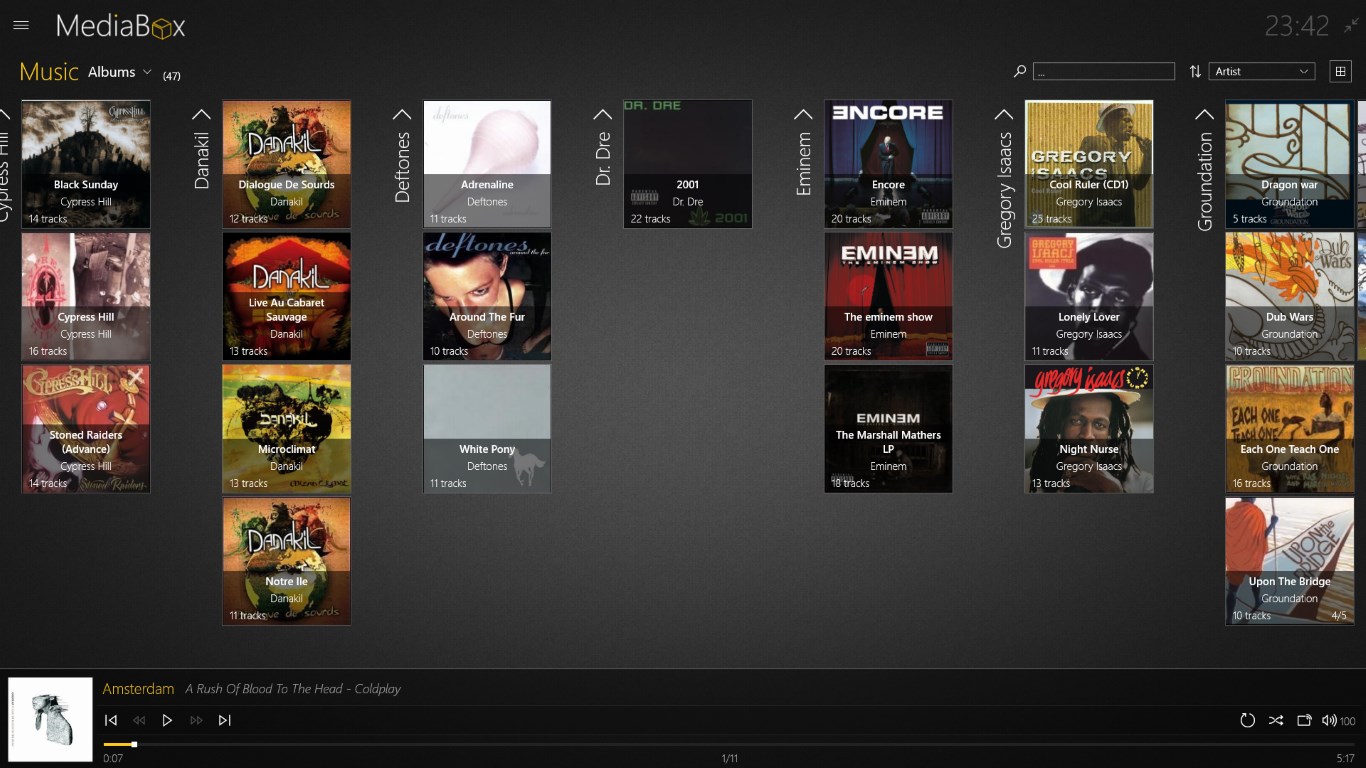
Task: Select the Danakil artist label
Action: point(202,160)
